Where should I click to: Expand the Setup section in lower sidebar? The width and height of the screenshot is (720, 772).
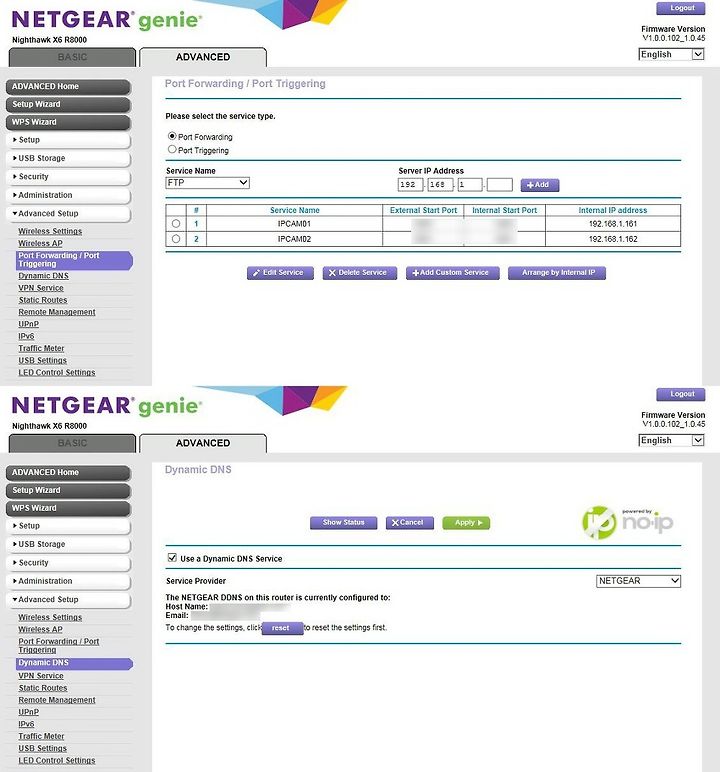[x=68, y=526]
